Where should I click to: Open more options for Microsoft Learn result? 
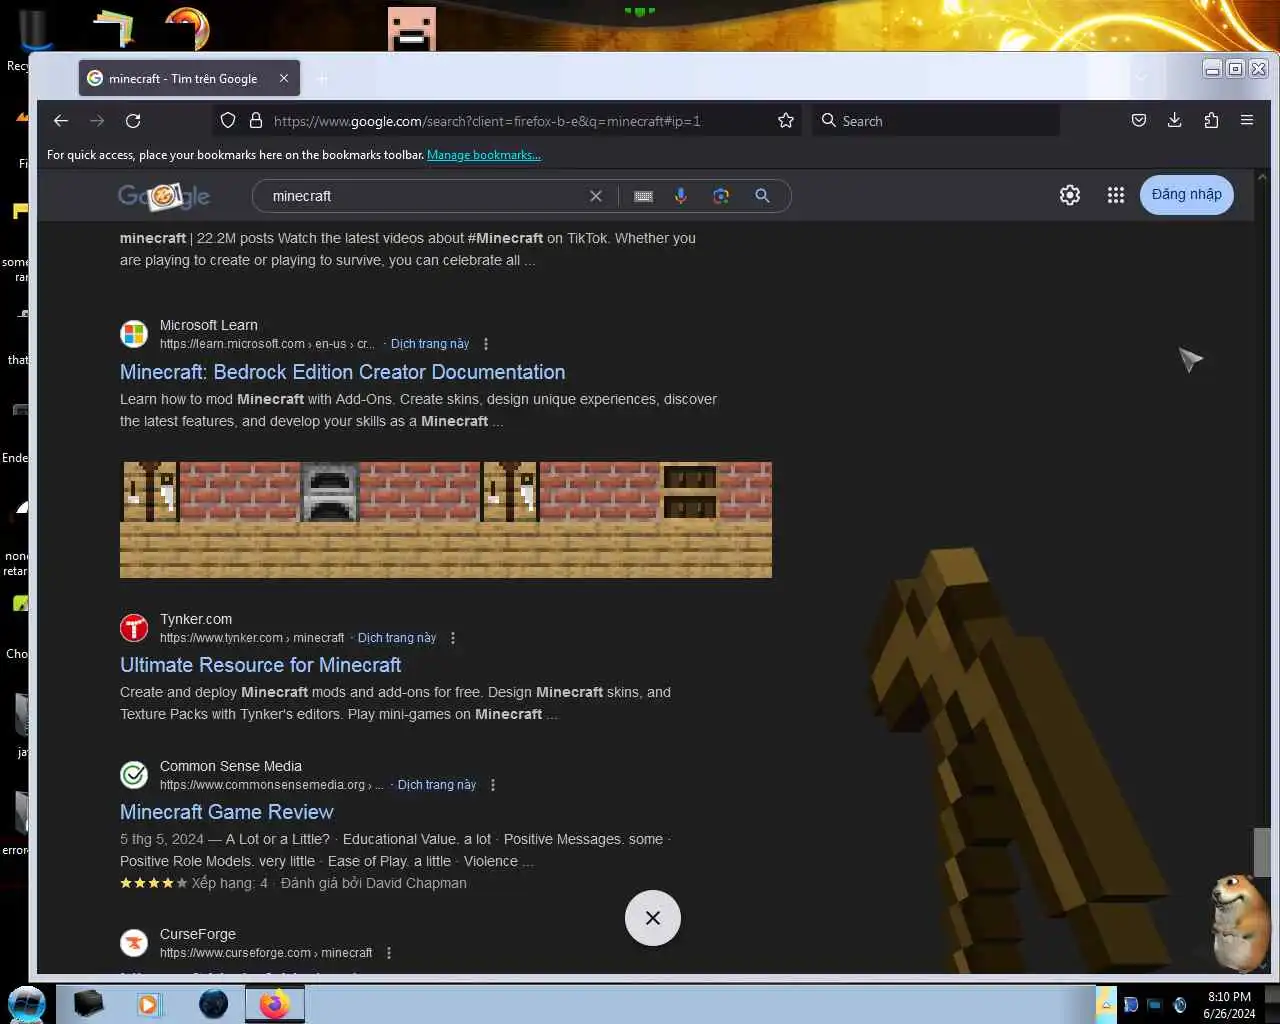(486, 344)
